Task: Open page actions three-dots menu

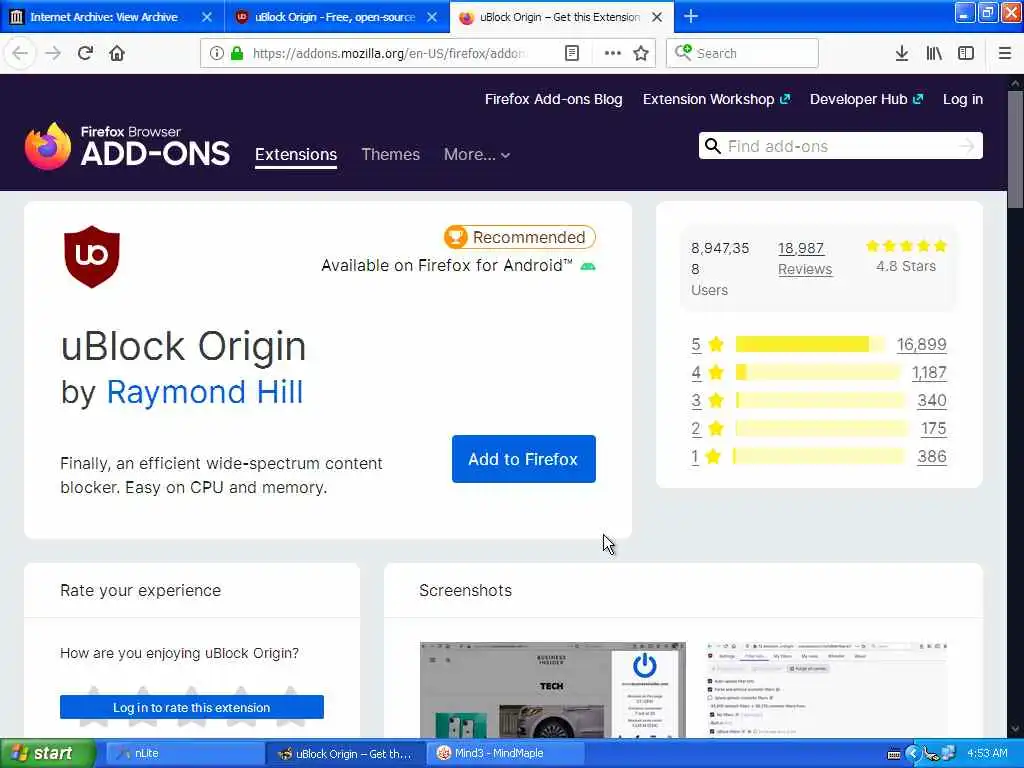Action: [612, 53]
